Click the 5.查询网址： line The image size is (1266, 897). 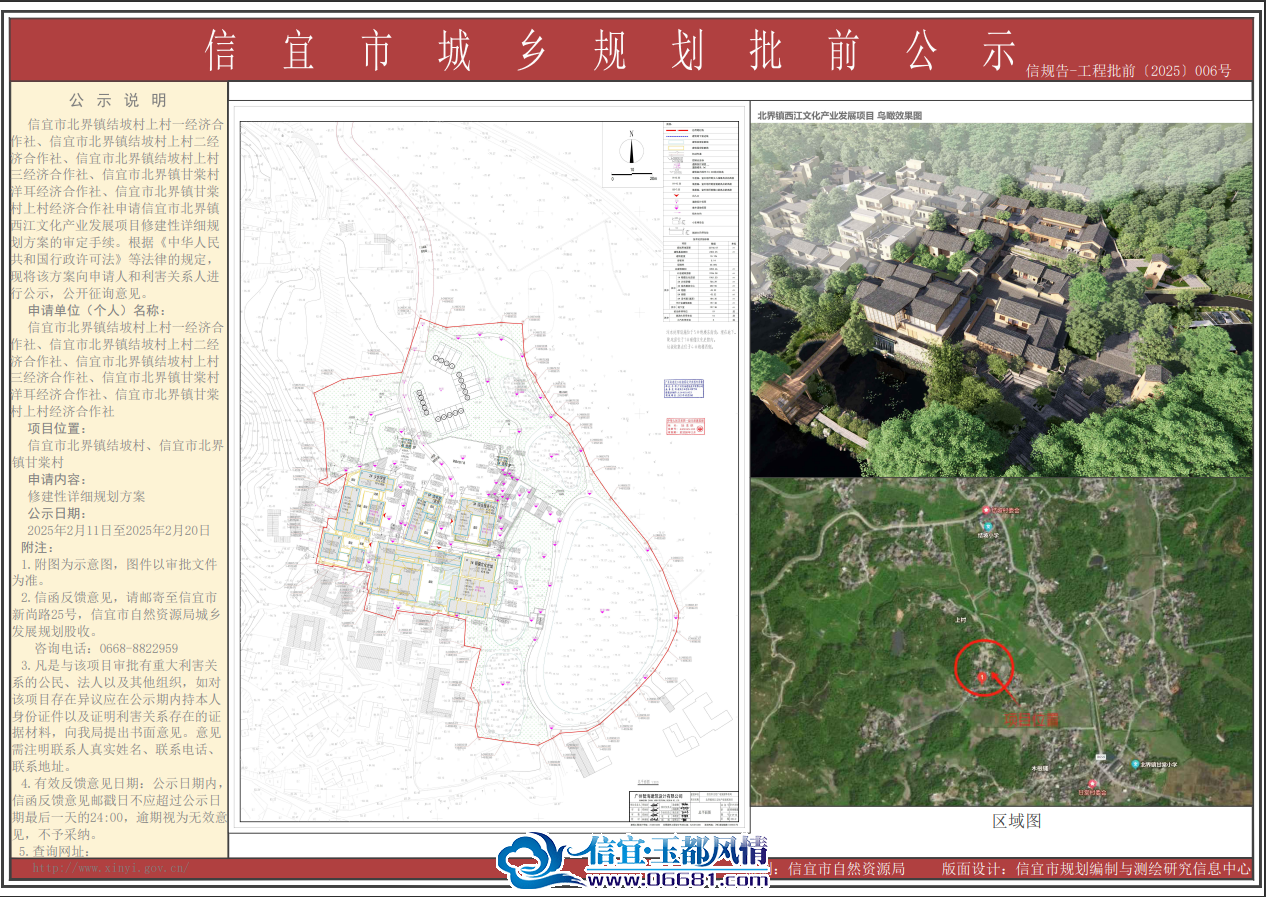[55, 851]
